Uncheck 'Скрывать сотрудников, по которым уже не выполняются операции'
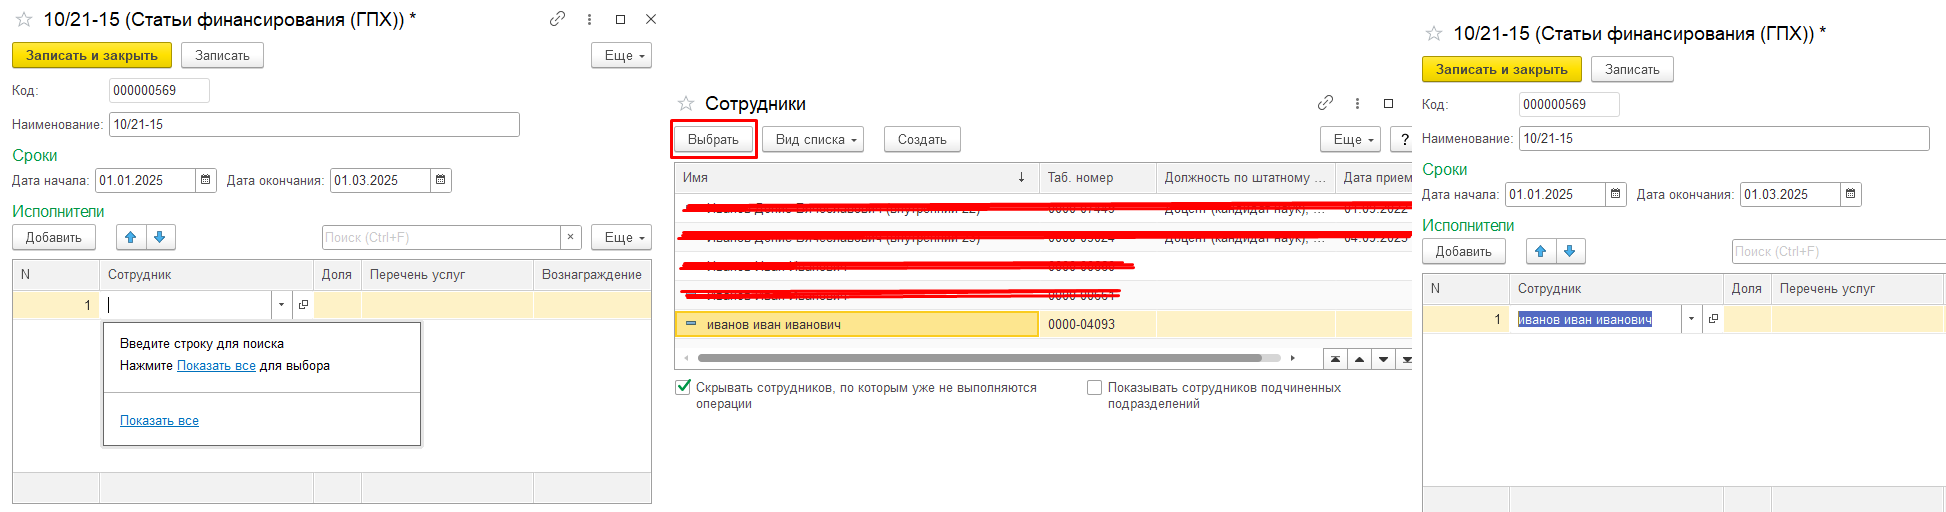The width and height of the screenshot is (1946, 512). pos(683,387)
